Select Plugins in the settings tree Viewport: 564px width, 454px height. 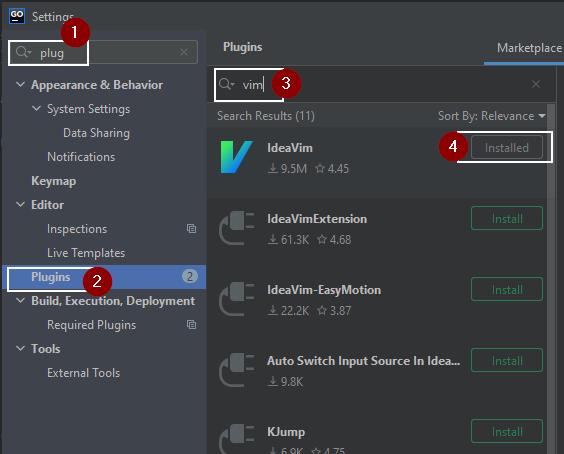(x=104, y=277)
